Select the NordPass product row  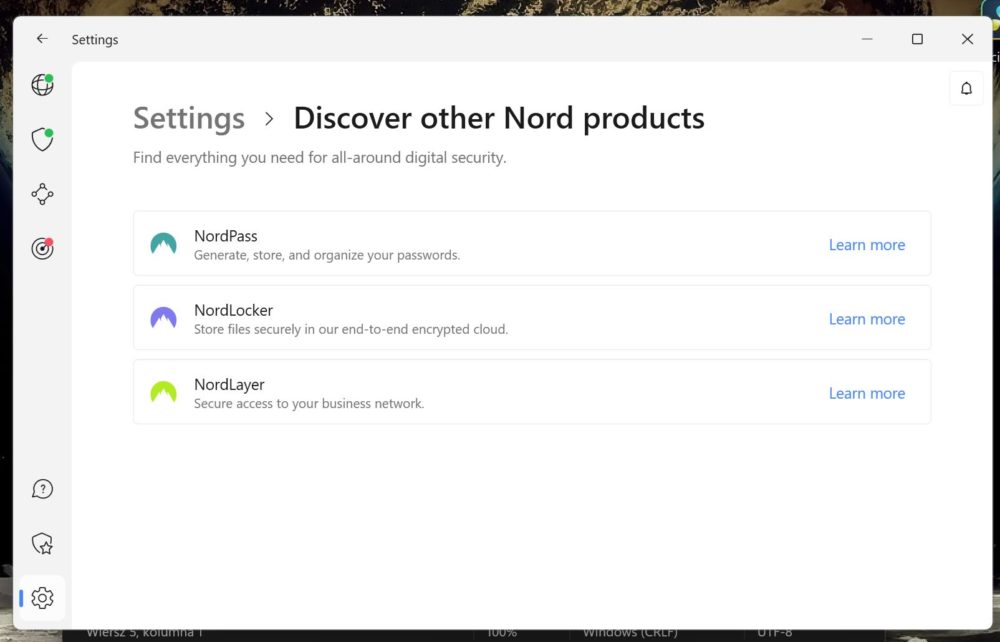(x=532, y=244)
